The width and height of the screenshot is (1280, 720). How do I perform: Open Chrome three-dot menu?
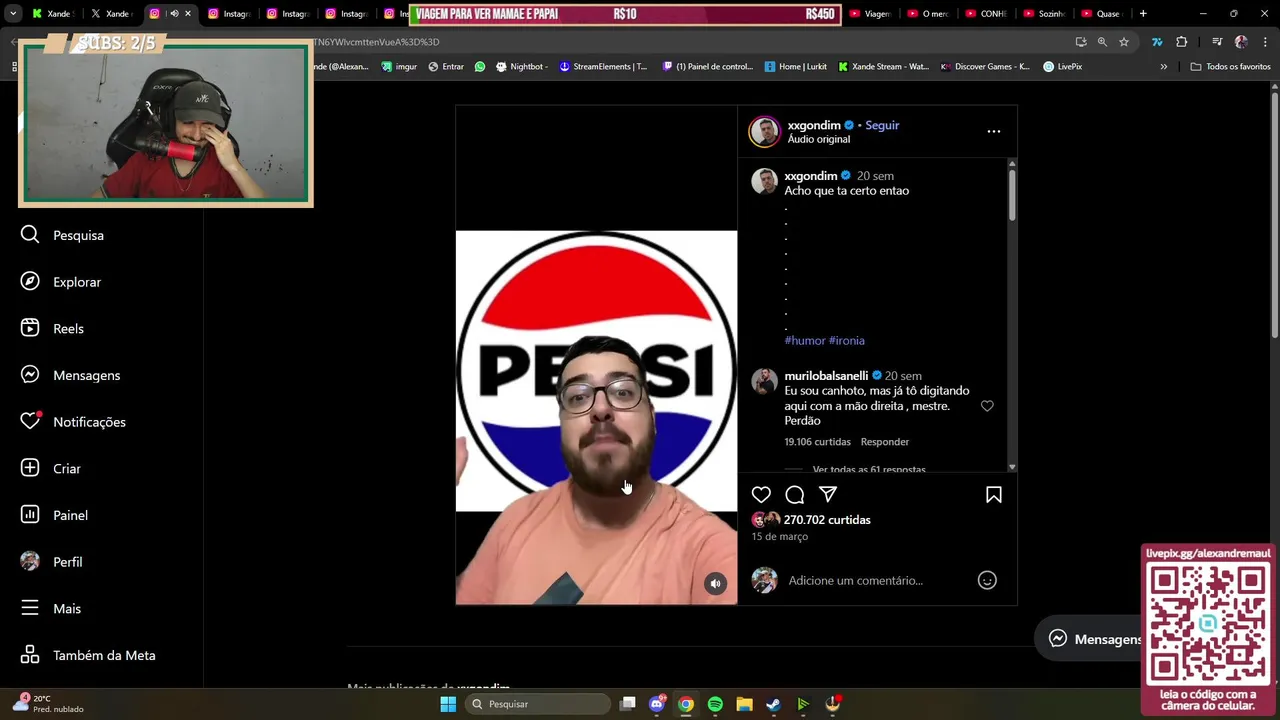pyautogui.click(x=1265, y=42)
